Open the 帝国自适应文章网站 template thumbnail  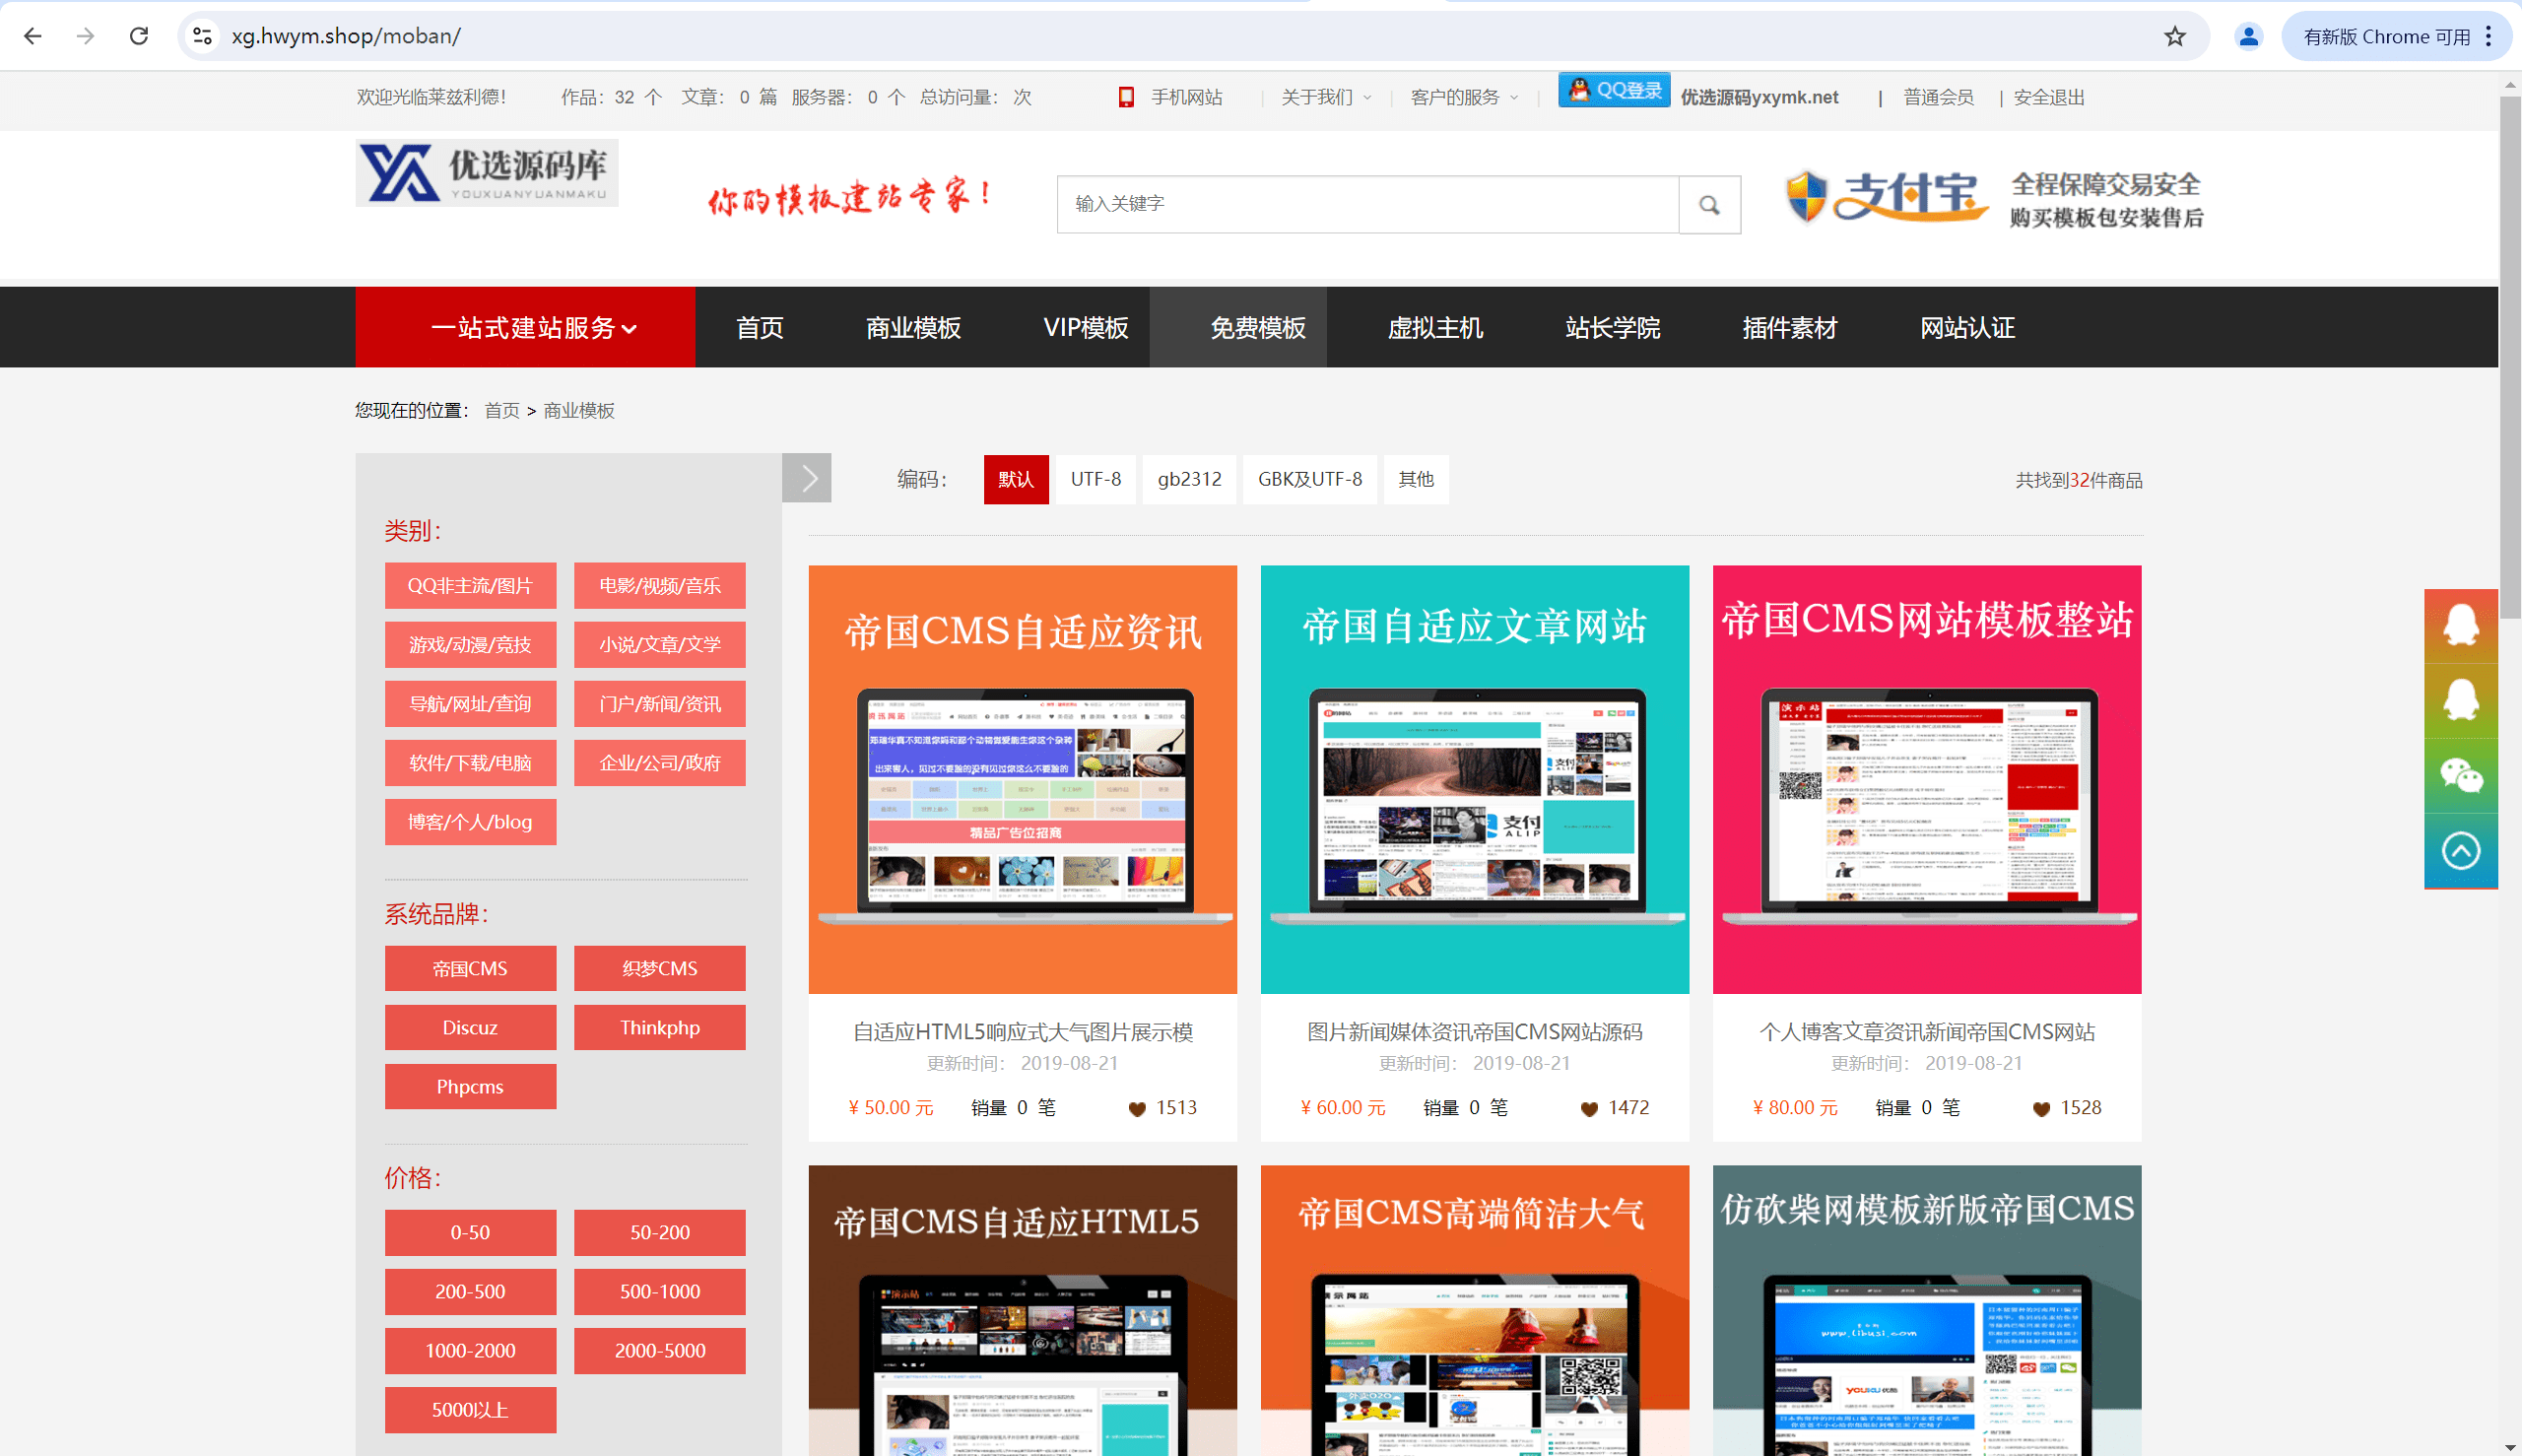(1474, 779)
